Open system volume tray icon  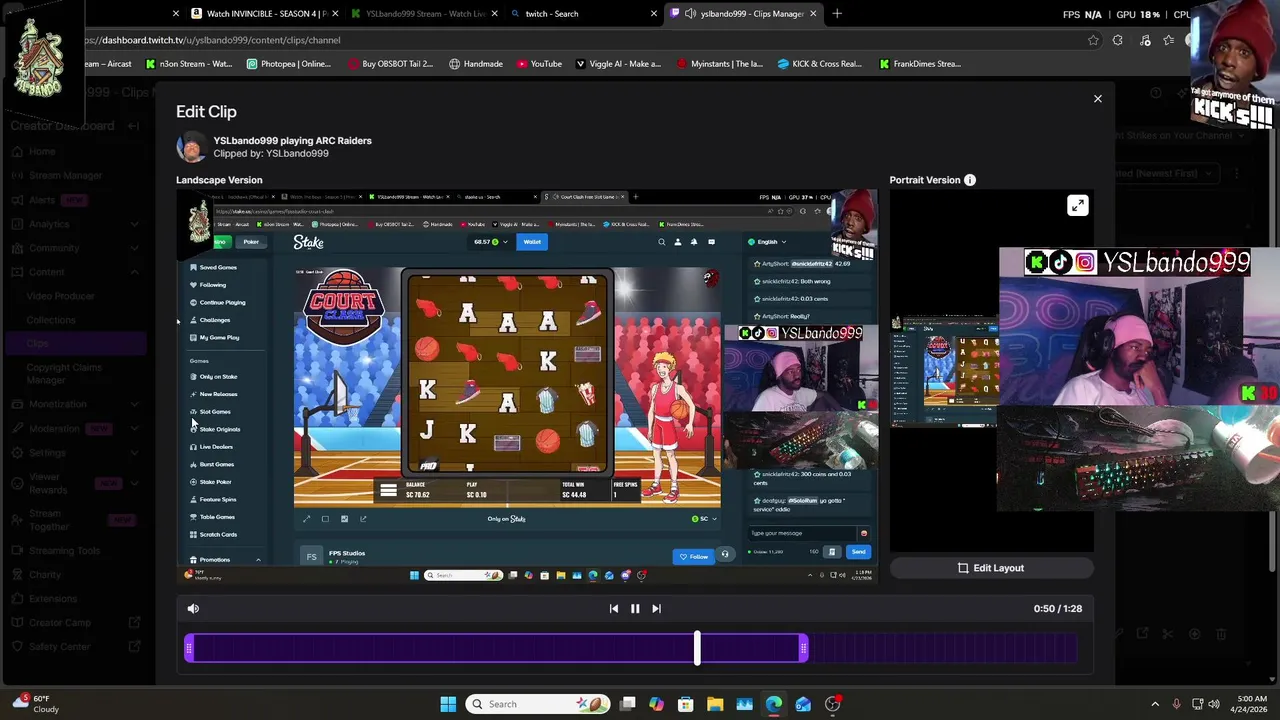pyautogui.click(x=1214, y=704)
